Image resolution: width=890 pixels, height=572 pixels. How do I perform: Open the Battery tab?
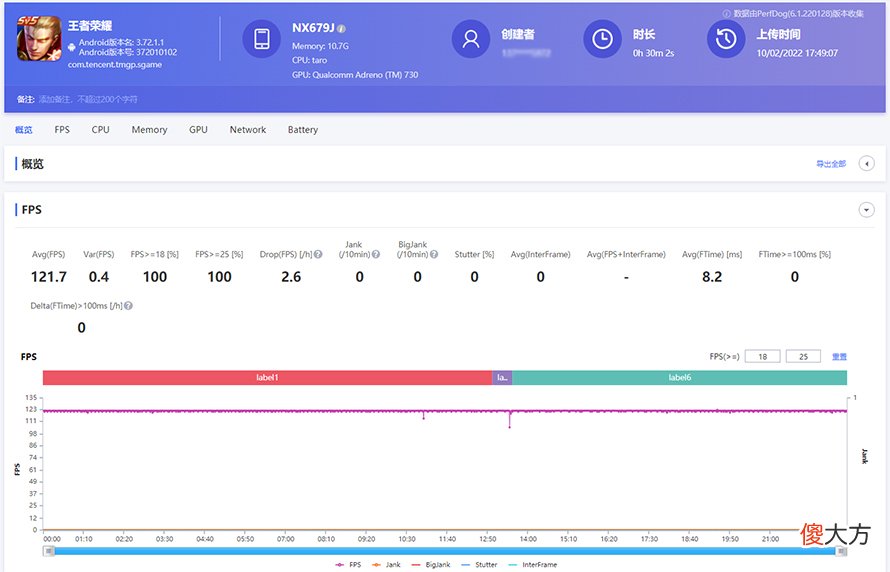point(303,130)
